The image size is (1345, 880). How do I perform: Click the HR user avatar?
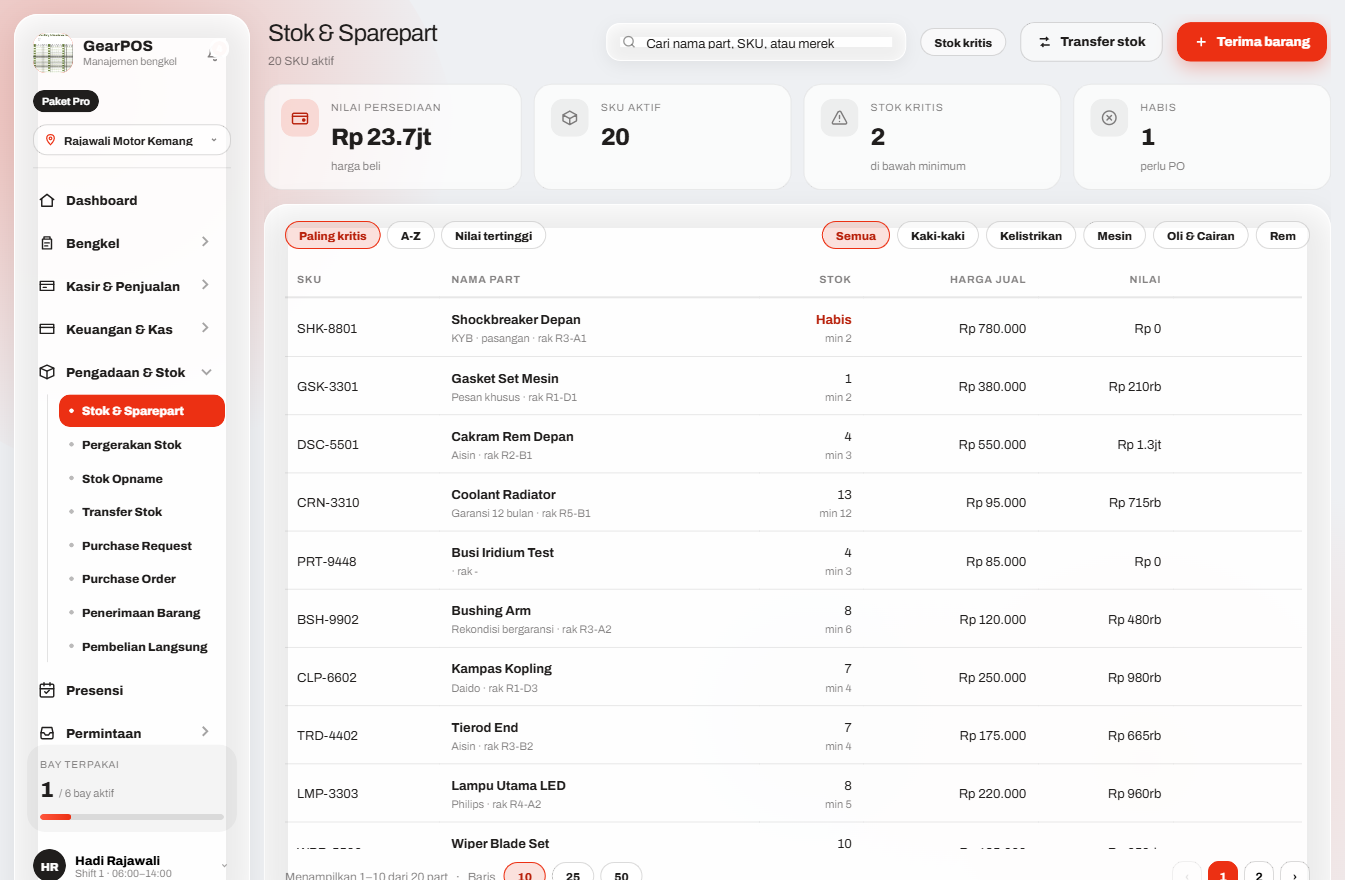(x=50, y=866)
